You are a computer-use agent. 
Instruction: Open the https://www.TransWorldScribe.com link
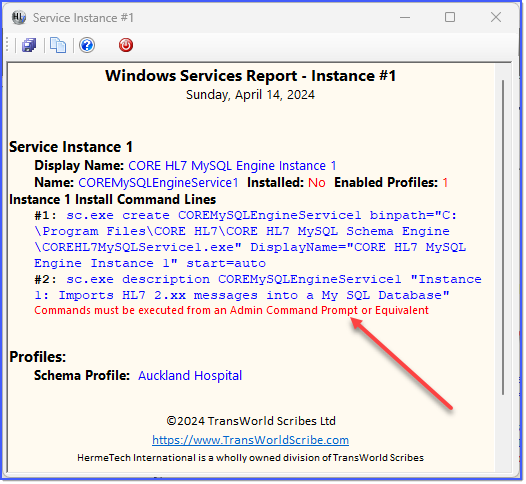[x=250, y=439]
